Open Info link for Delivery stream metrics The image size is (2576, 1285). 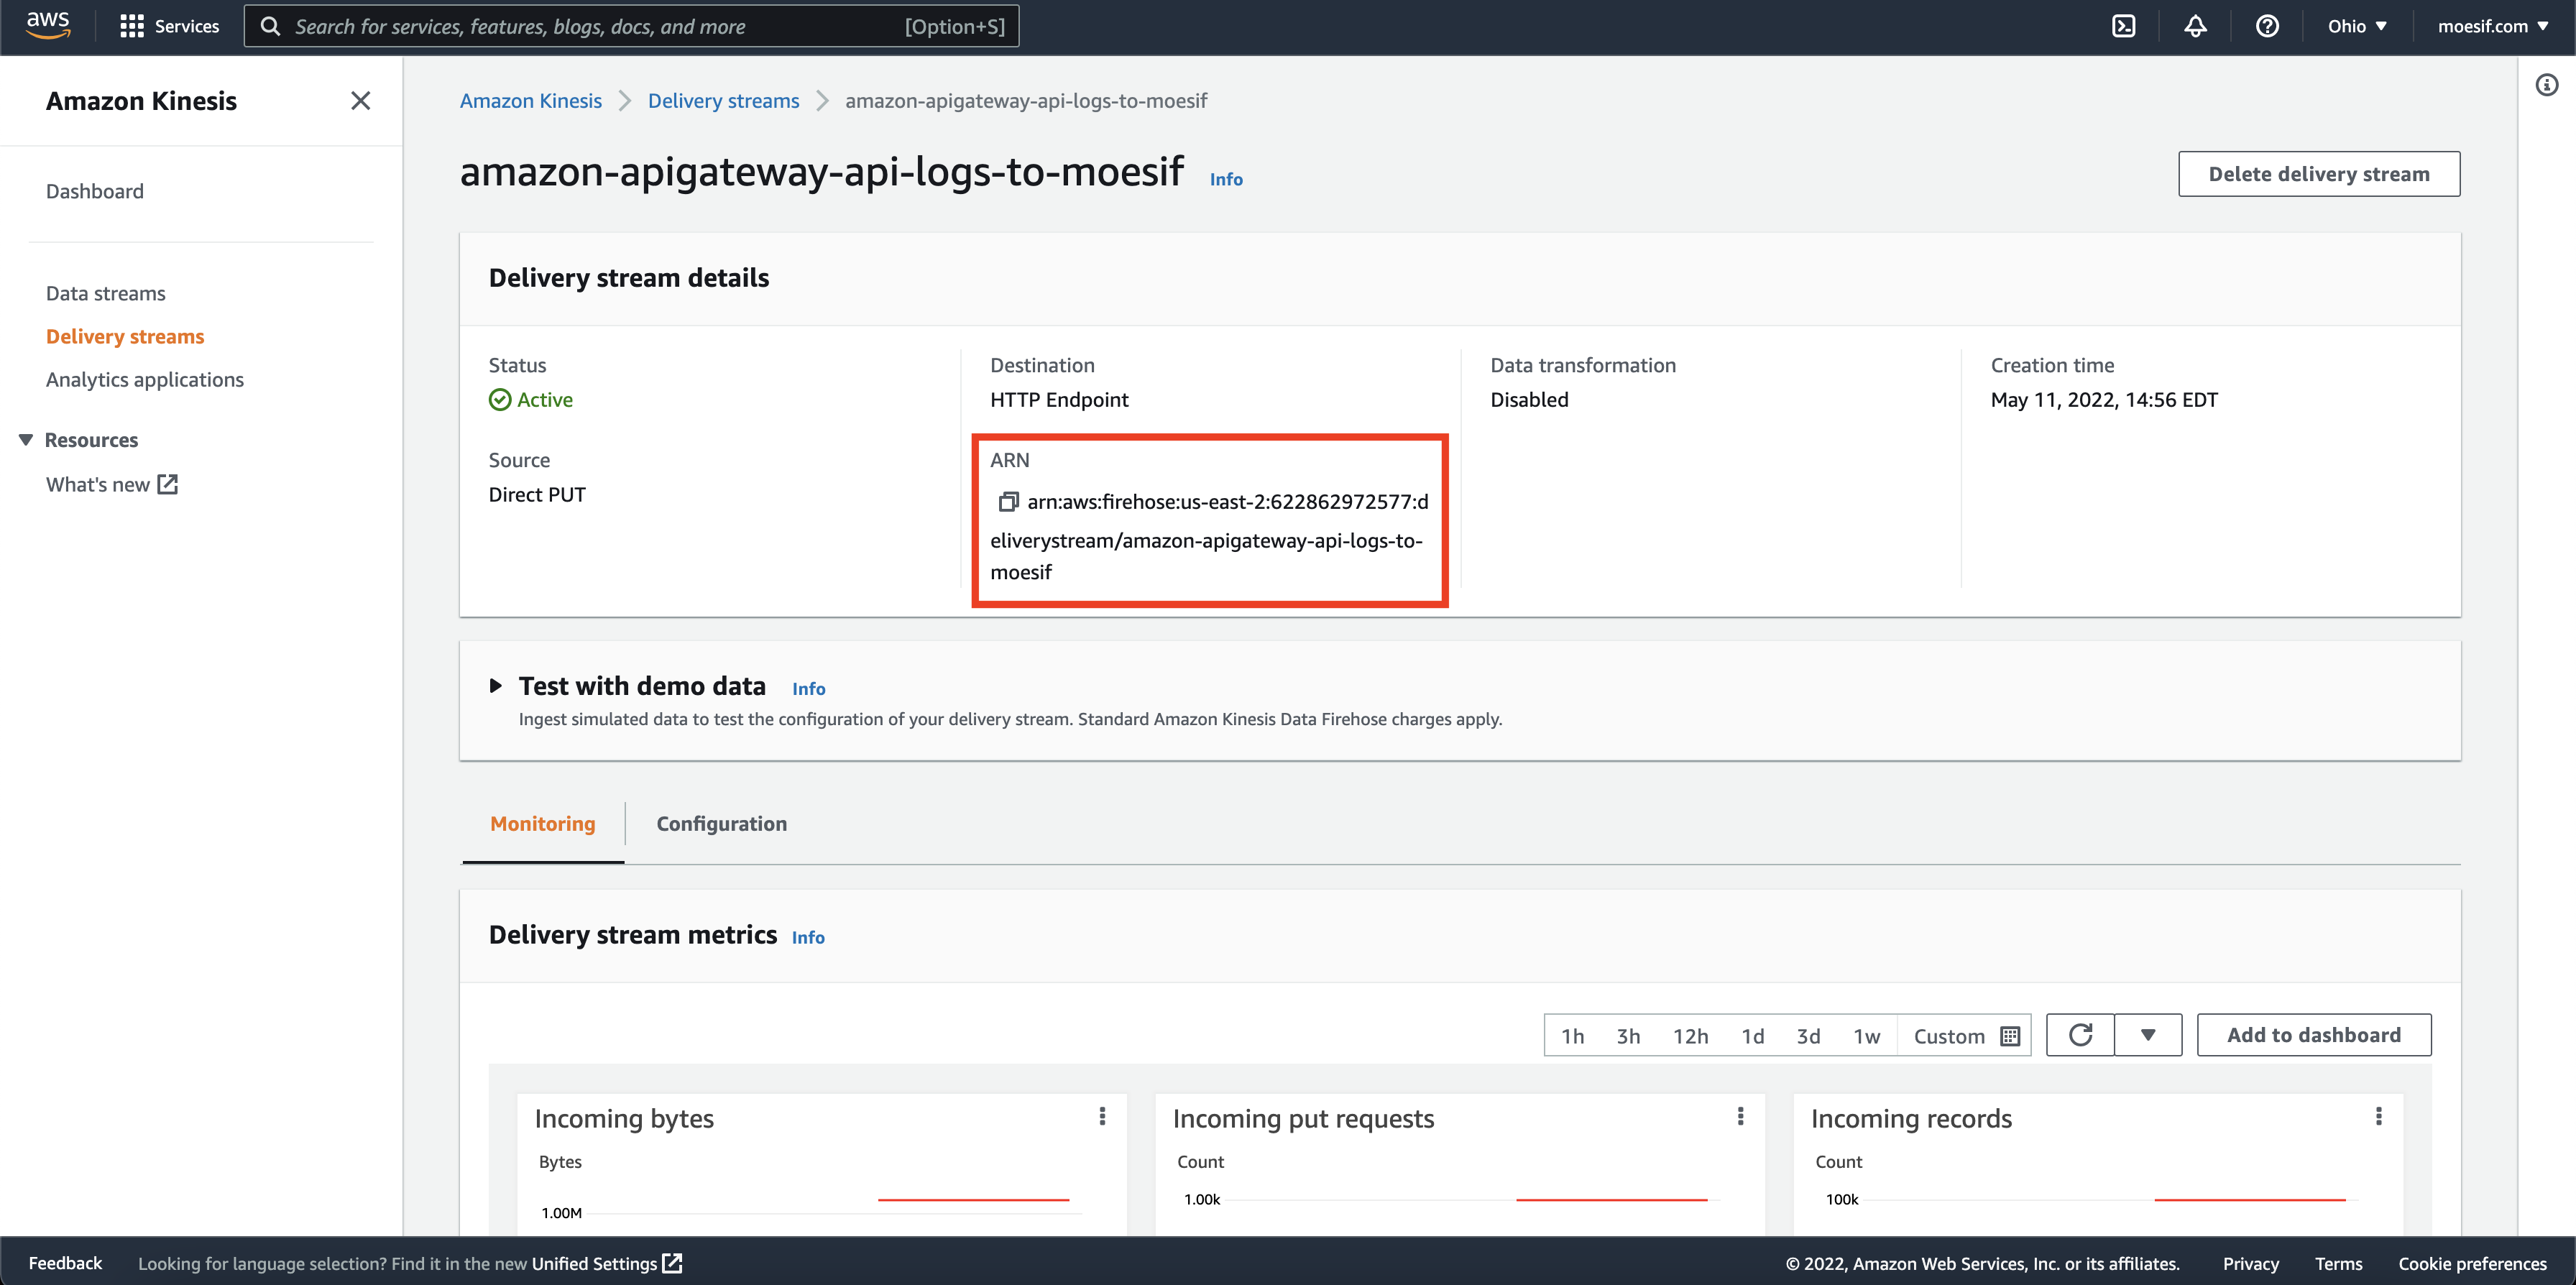pyautogui.click(x=808, y=937)
